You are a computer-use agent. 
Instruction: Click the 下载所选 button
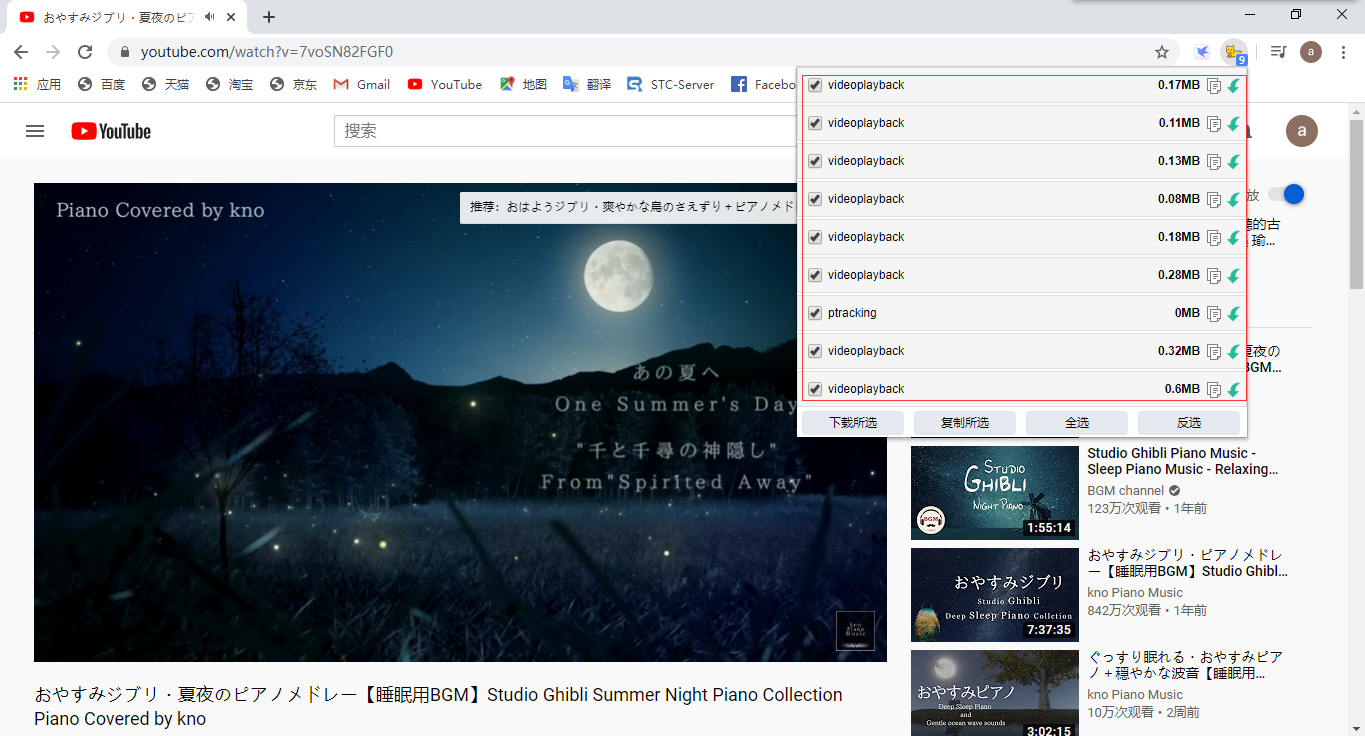853,423
